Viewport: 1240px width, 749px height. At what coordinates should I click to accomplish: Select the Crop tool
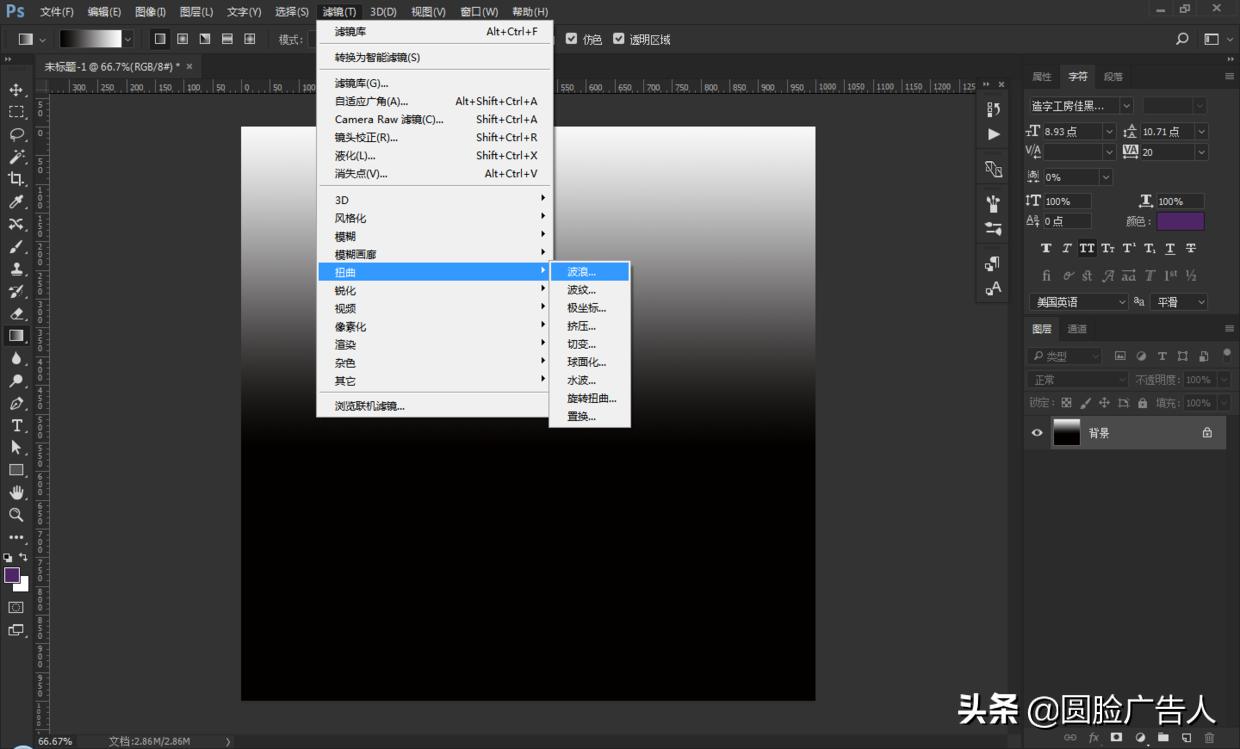(x=16, y=179)
